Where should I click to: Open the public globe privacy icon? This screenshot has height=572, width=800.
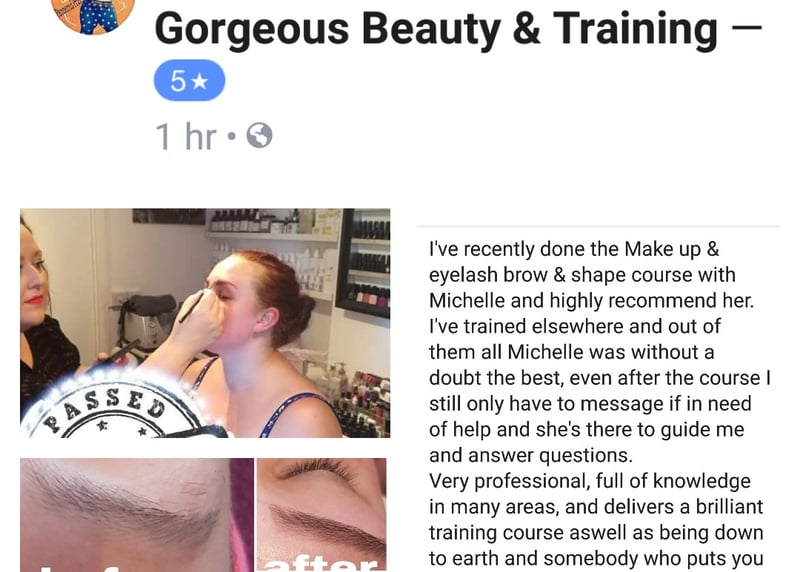[x=259, y=136]
